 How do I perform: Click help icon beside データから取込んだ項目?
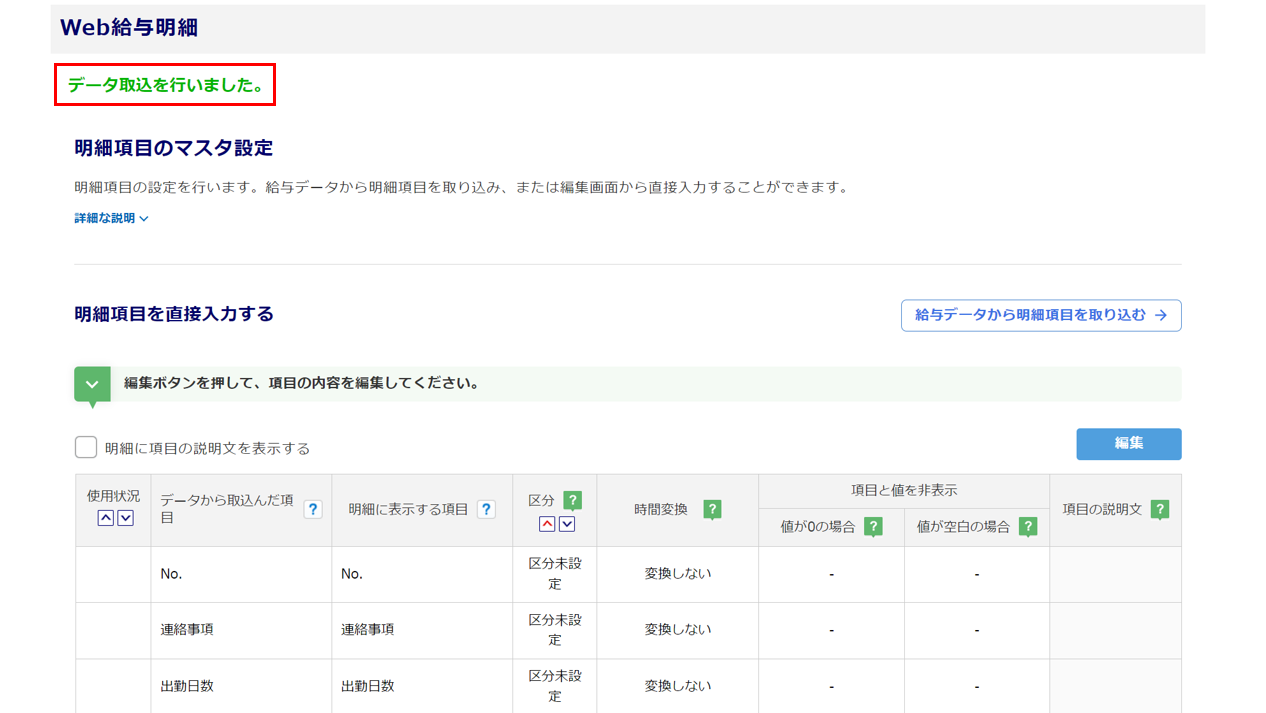[313, 509]
